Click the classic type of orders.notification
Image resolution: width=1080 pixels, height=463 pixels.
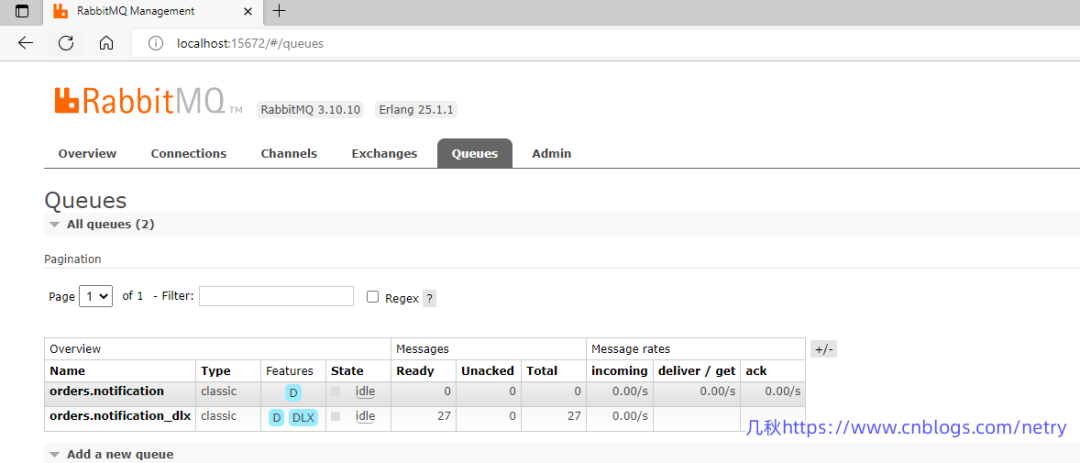click(x=219, y=391)
